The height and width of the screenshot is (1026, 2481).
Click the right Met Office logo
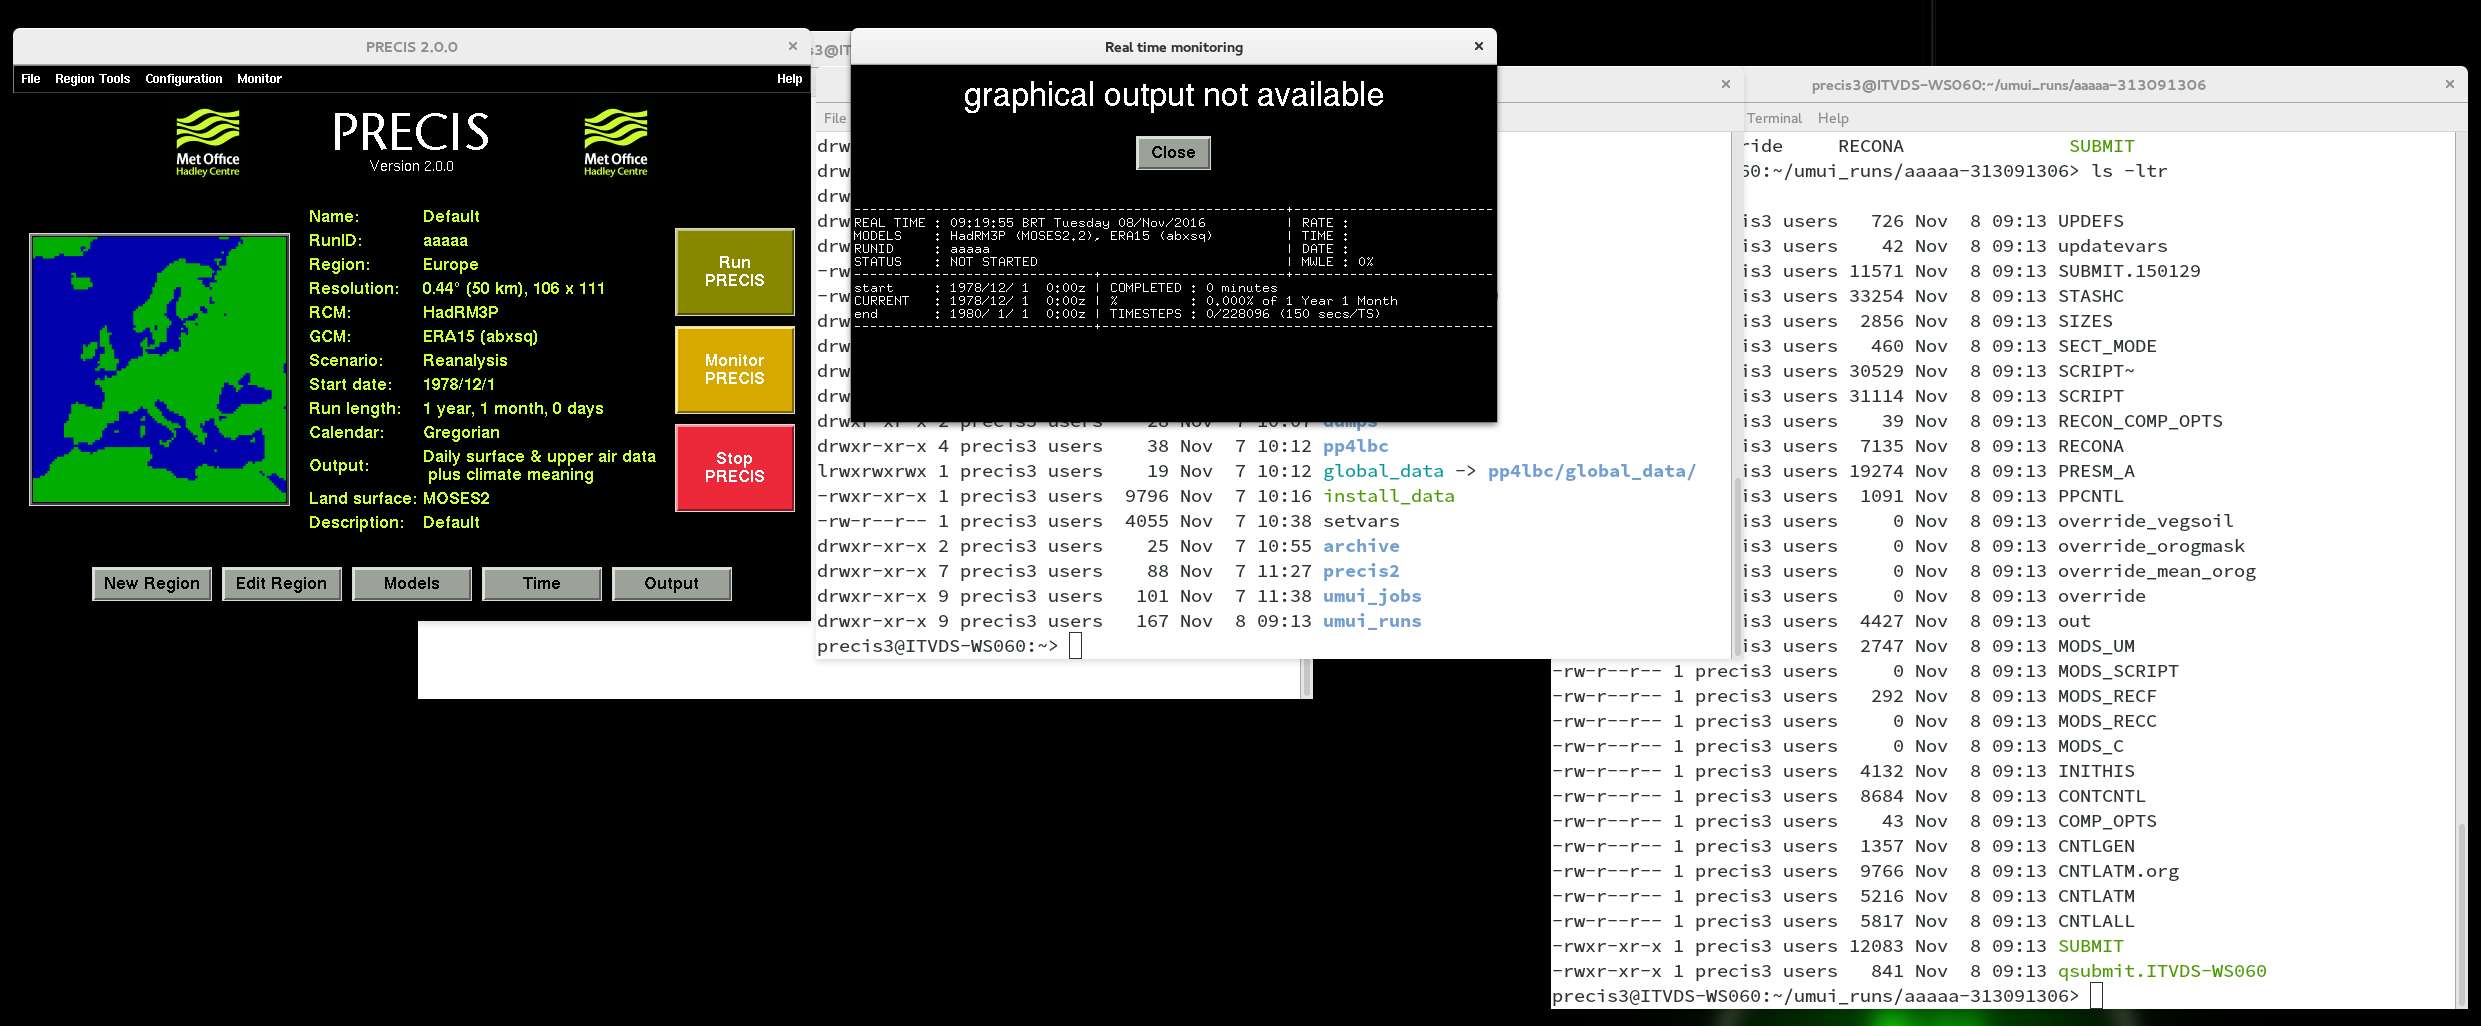click(x=616, y=143)
